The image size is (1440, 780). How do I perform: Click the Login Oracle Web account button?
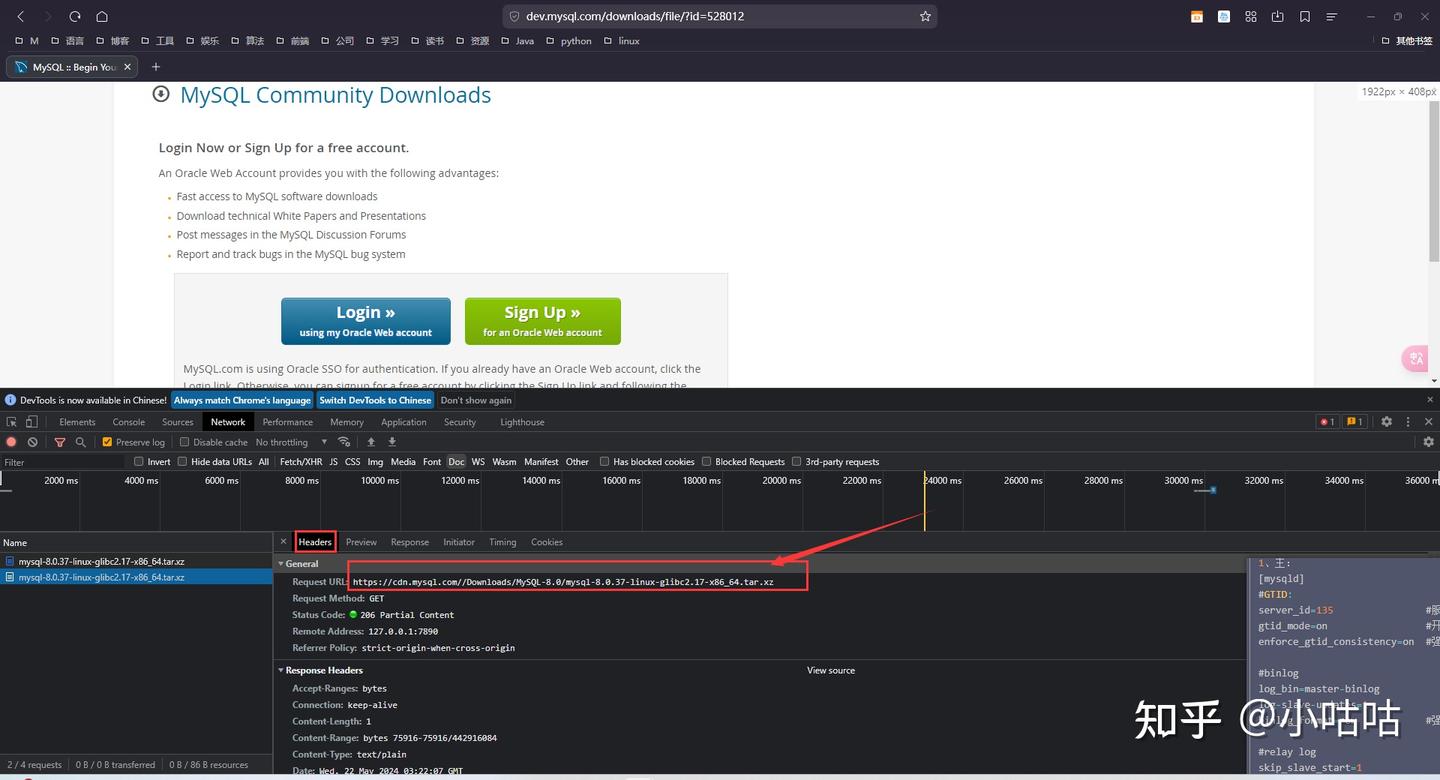point(366,321)
